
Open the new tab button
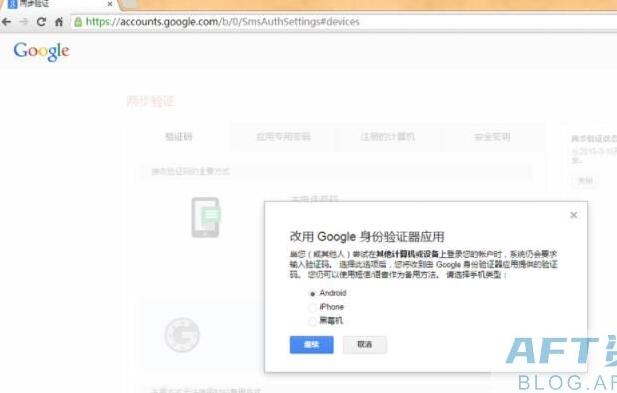tap(131, 4)
